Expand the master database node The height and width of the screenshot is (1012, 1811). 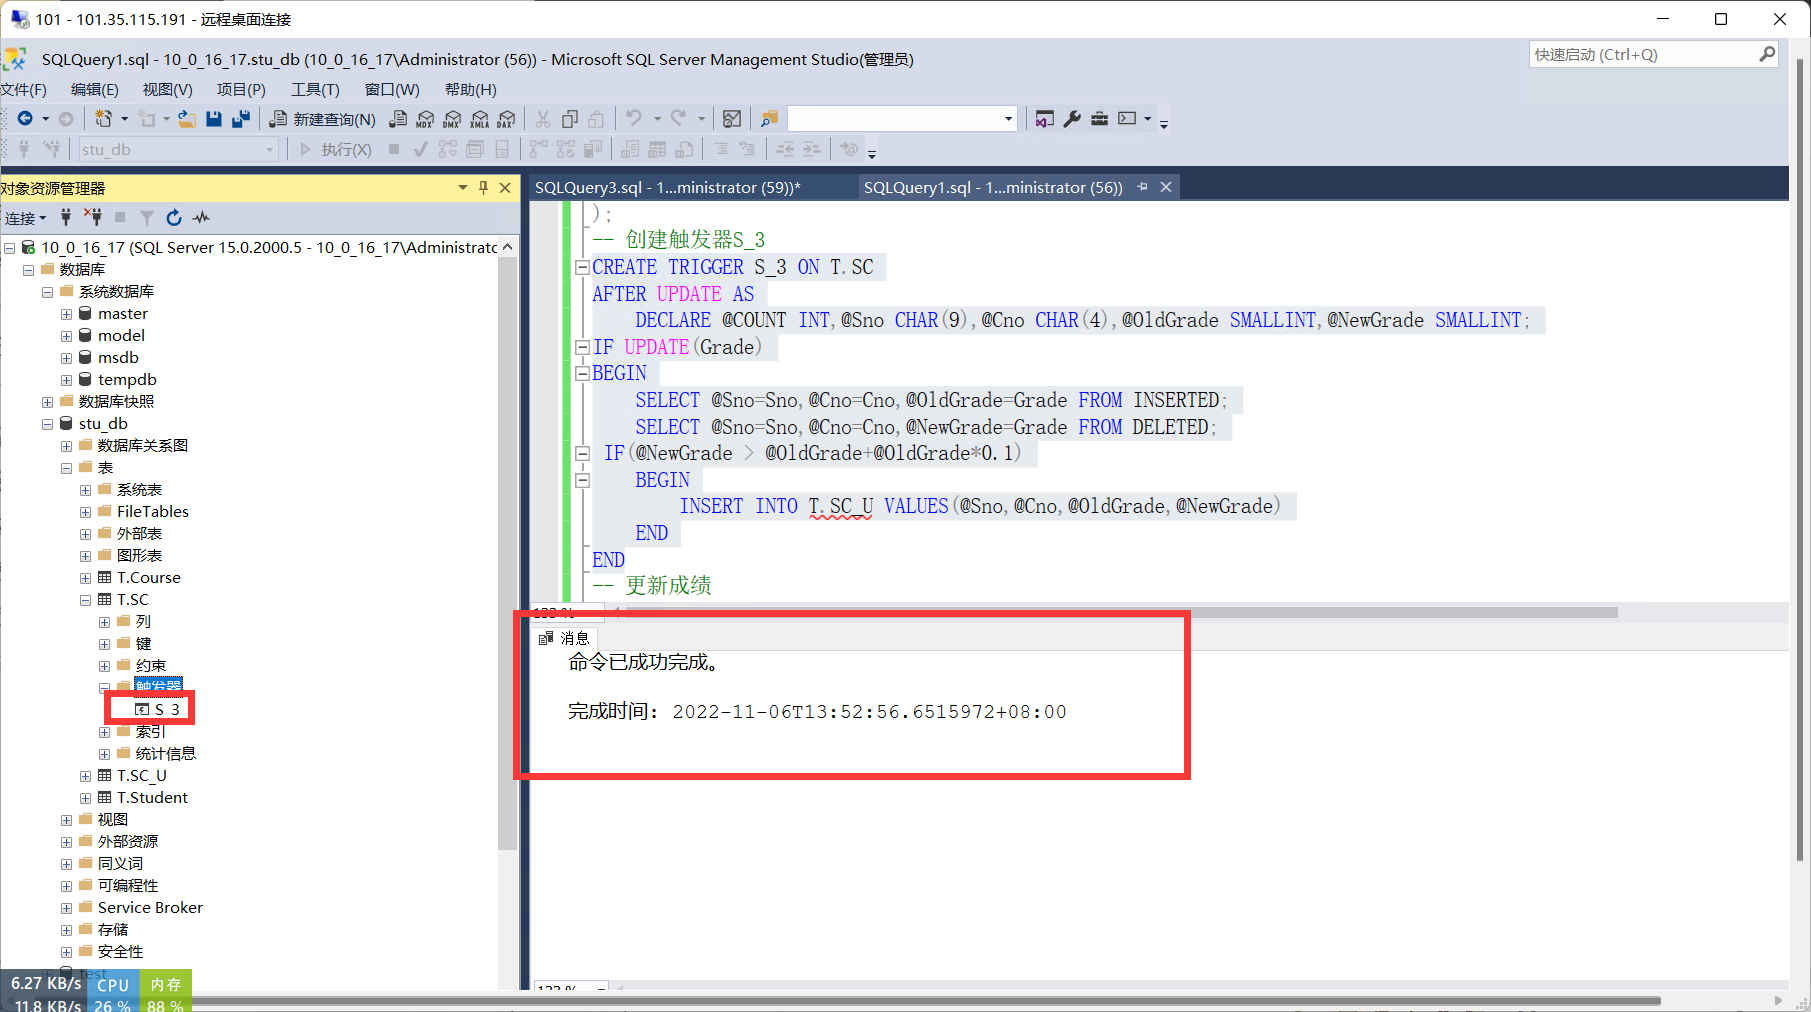click(x=67, y=314)
